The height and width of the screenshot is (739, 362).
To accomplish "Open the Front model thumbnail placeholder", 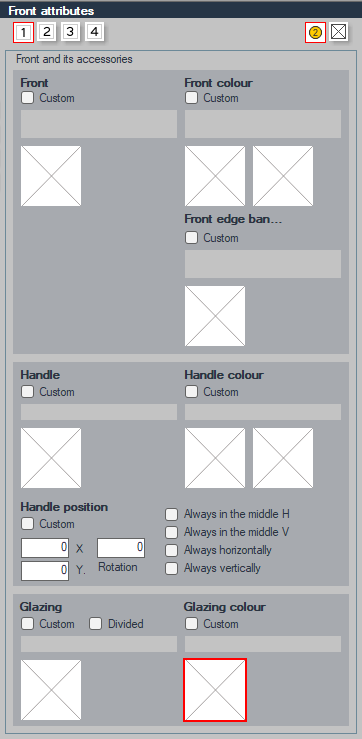I will pyautogui.click(x=51, y=176).
